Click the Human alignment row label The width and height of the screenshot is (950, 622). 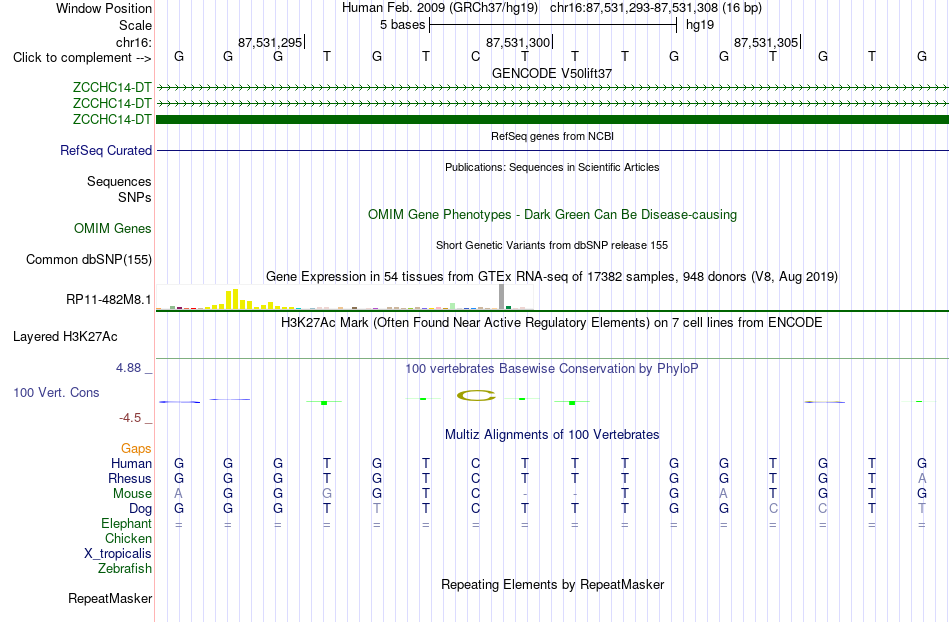click(x=131, y=463)
